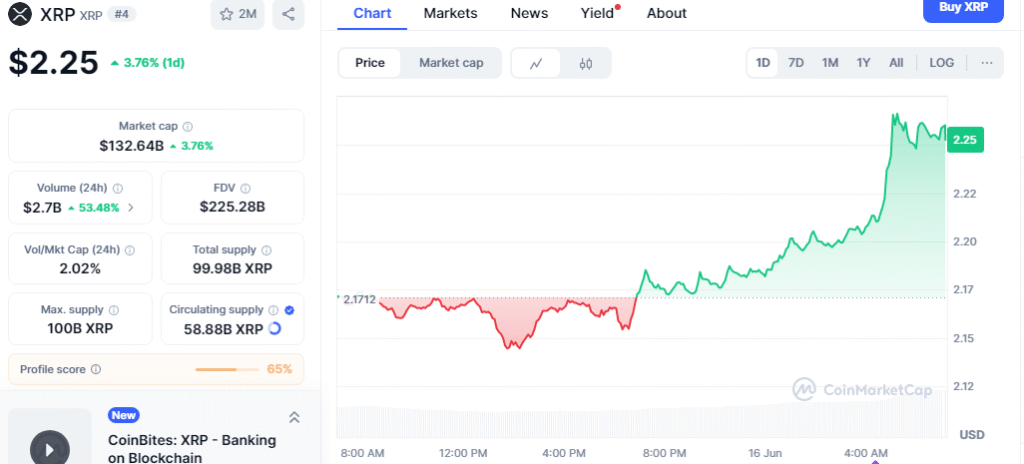The image size is (1024, 464).
Task: Select All time range
Action: pyautogui.click(x=896, y=63)
